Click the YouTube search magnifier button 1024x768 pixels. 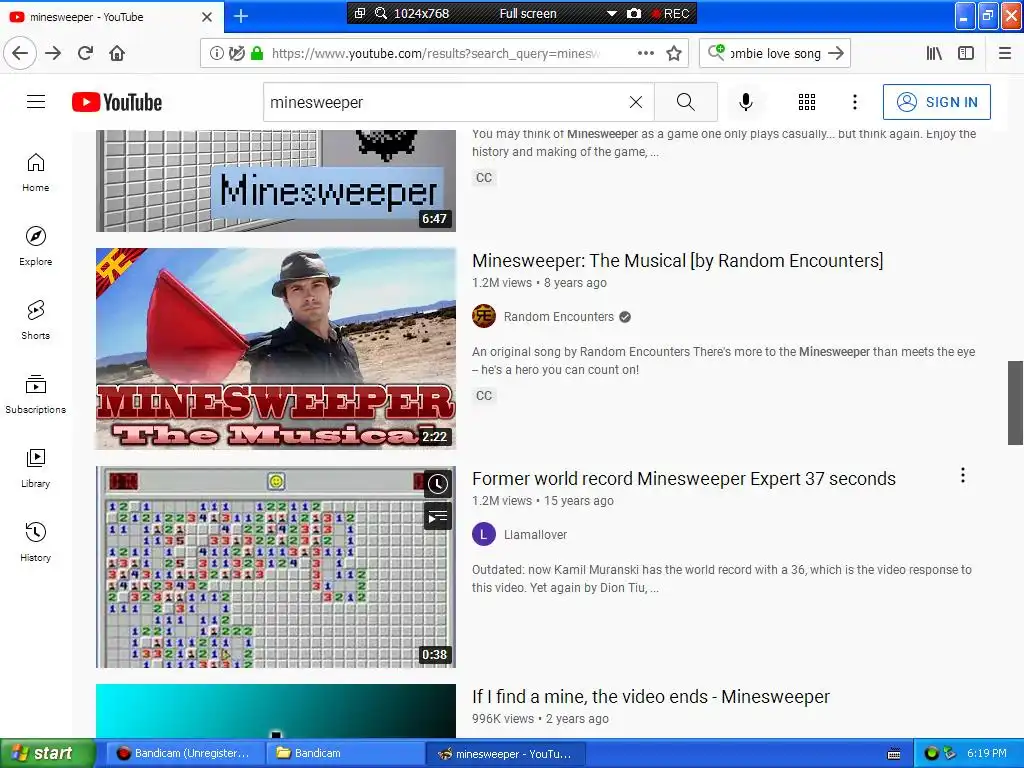pyautogui.click(x=686, y=102)
